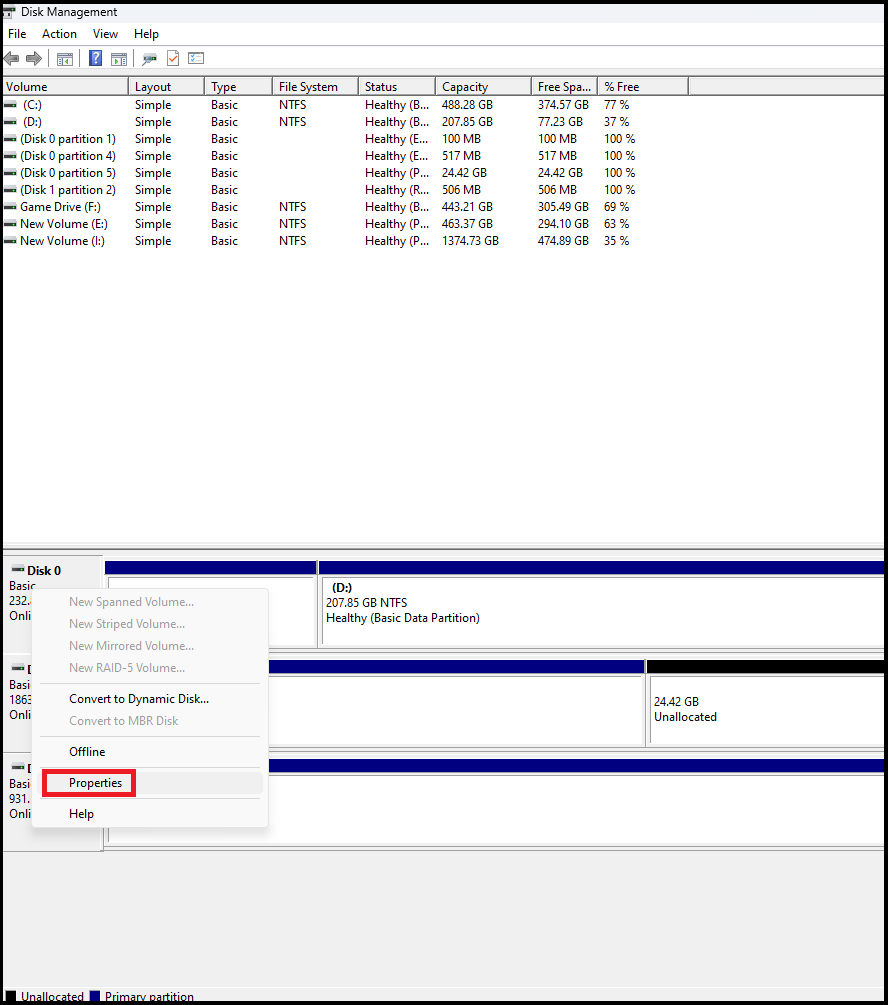
Task: Select the New Volume (E:) row
Action: [63, 224]
